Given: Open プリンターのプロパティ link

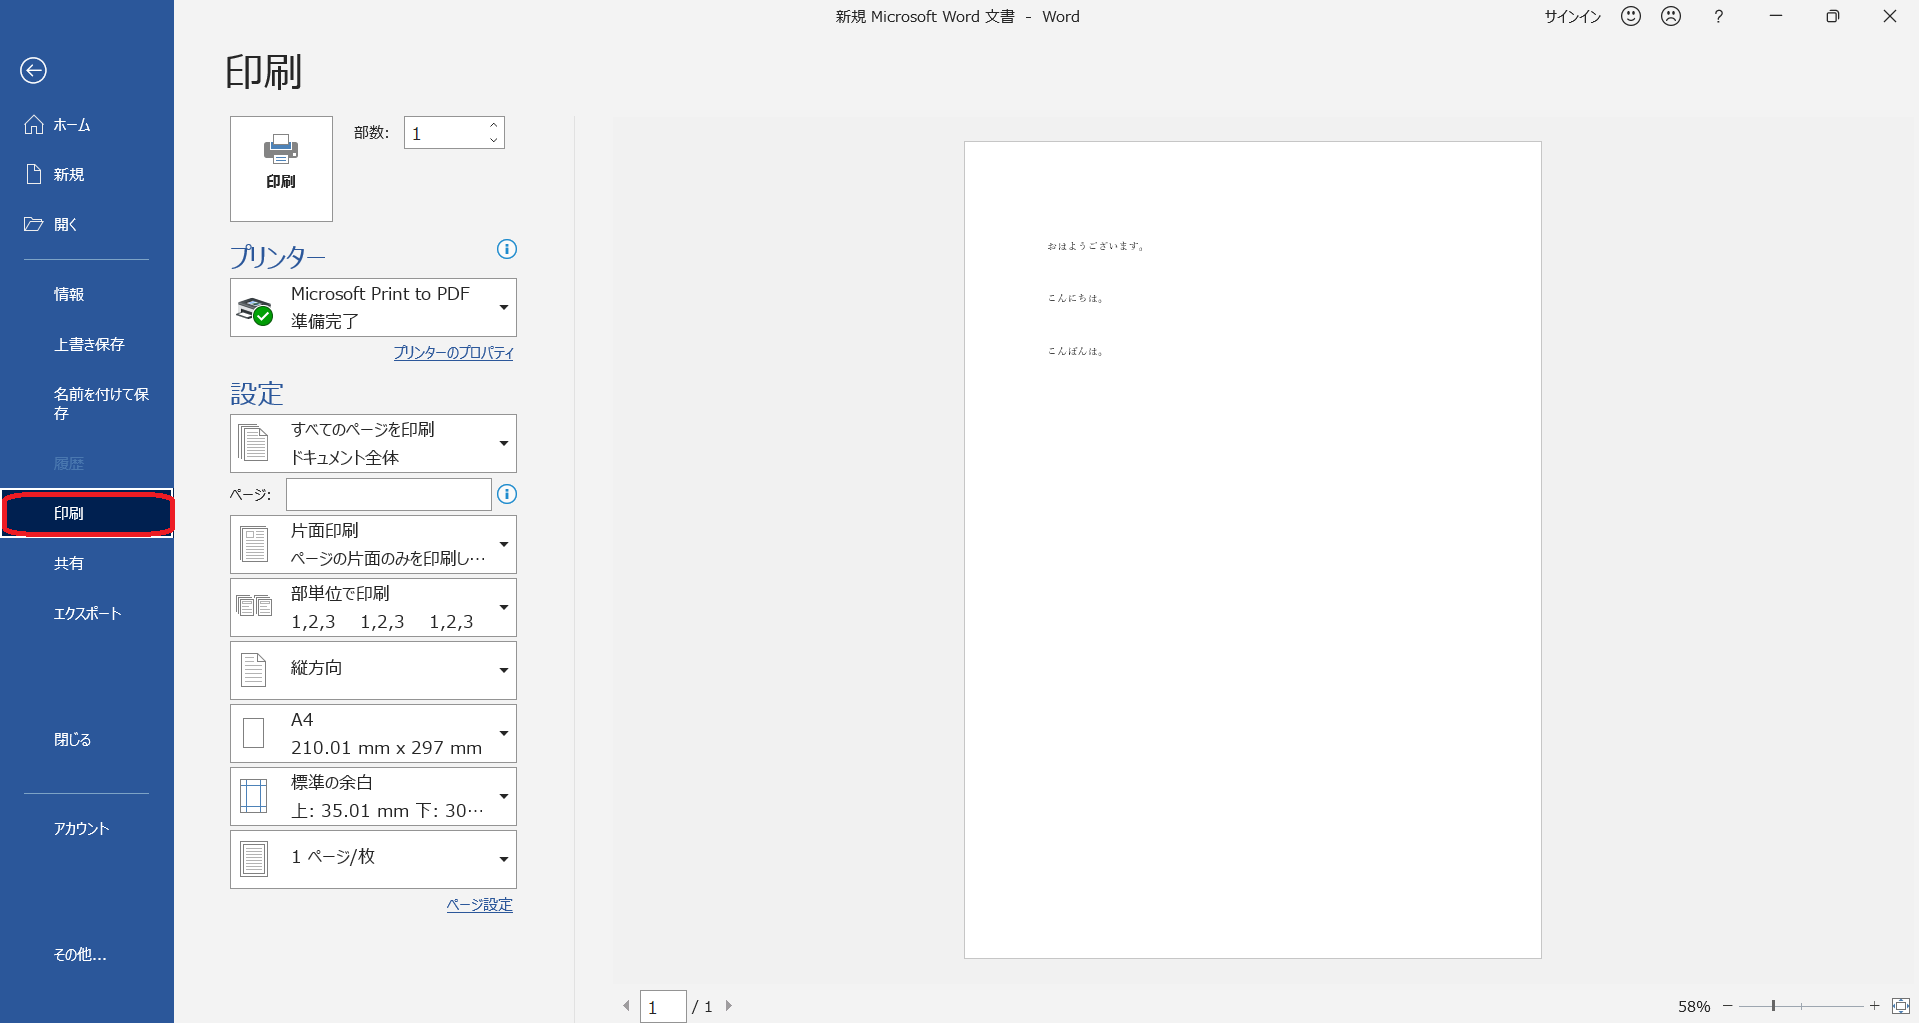Looking at the screenshot, I should point(453,353).
